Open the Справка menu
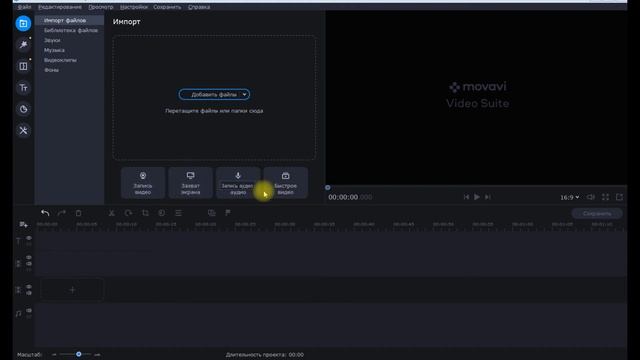640x360 pixels. (199, 7)
